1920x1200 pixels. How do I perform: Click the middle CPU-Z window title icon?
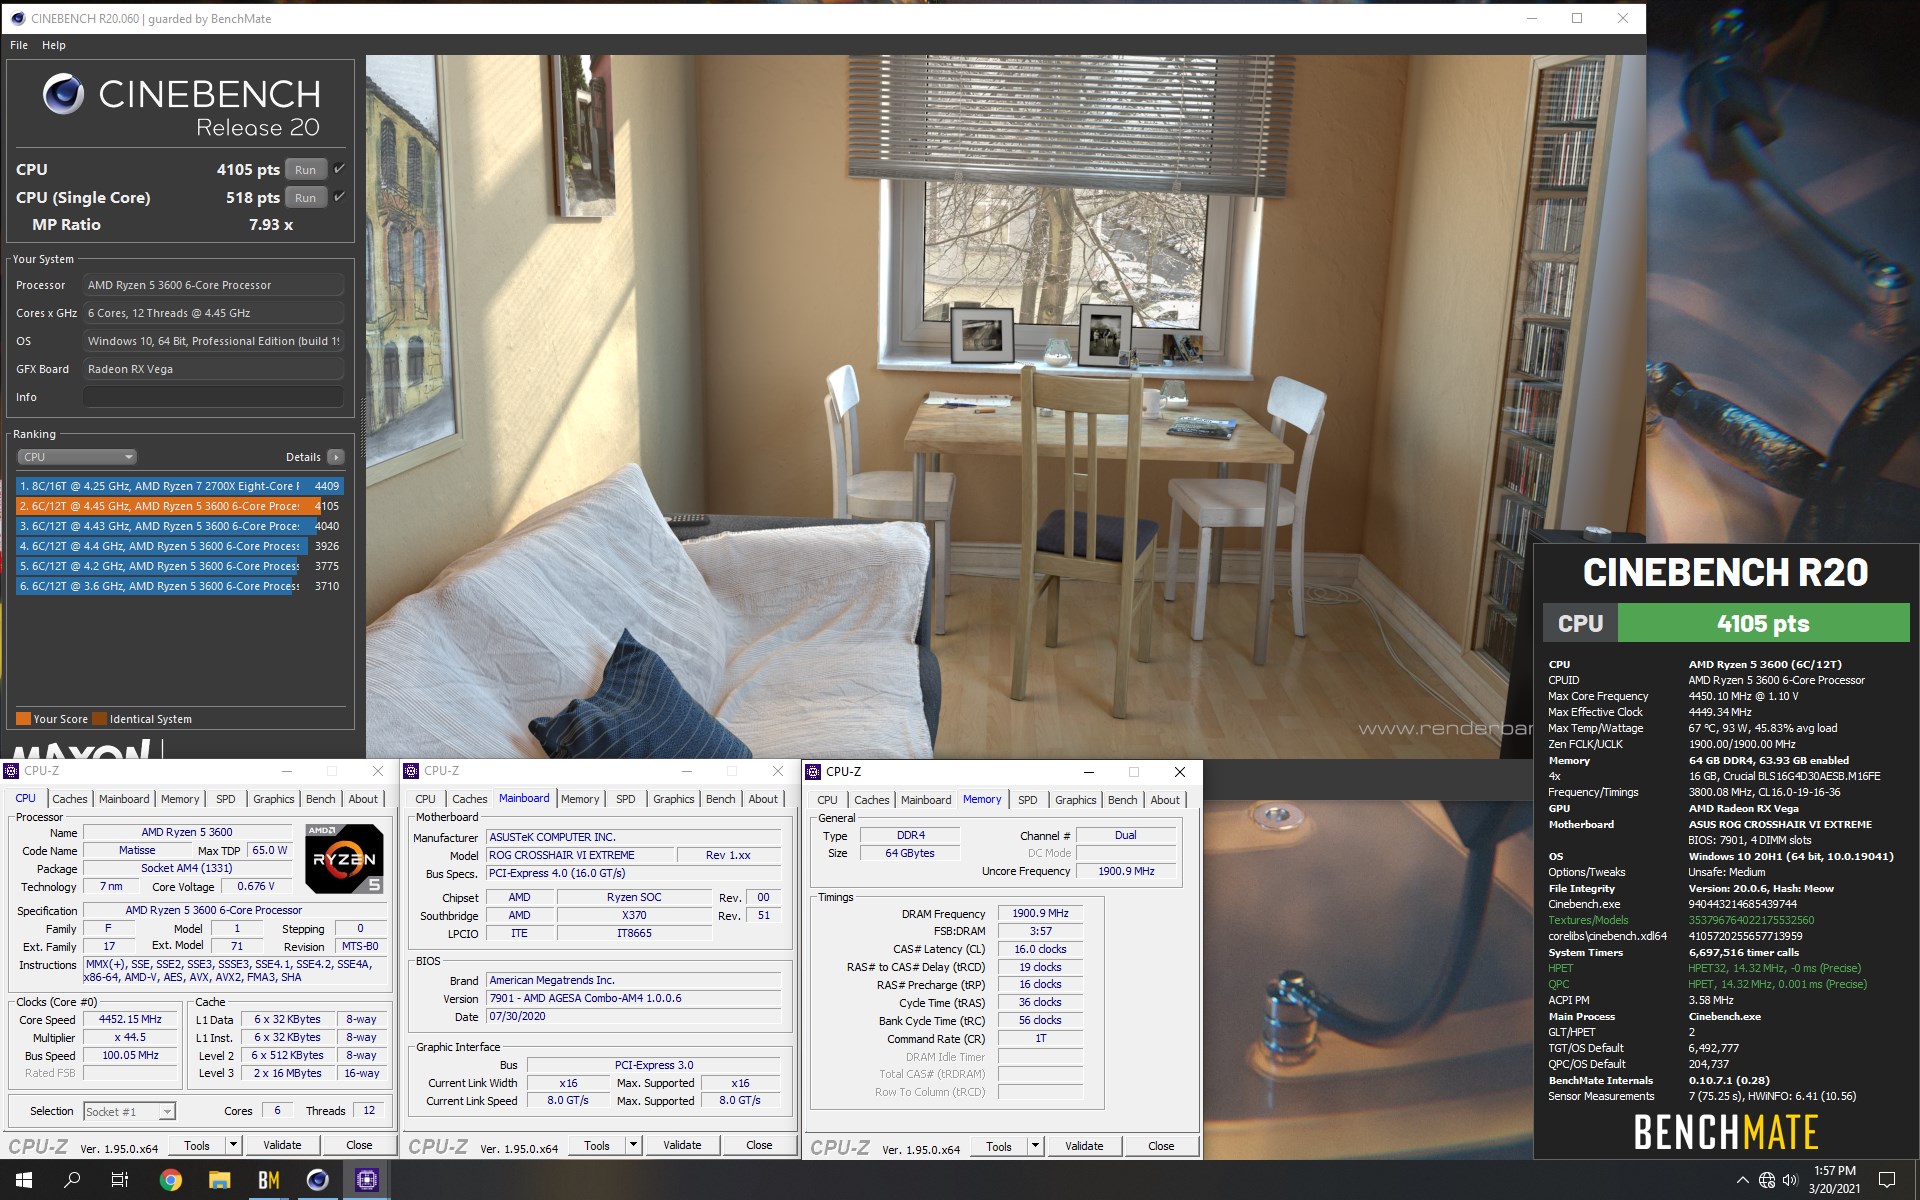[x=411, y=771]
